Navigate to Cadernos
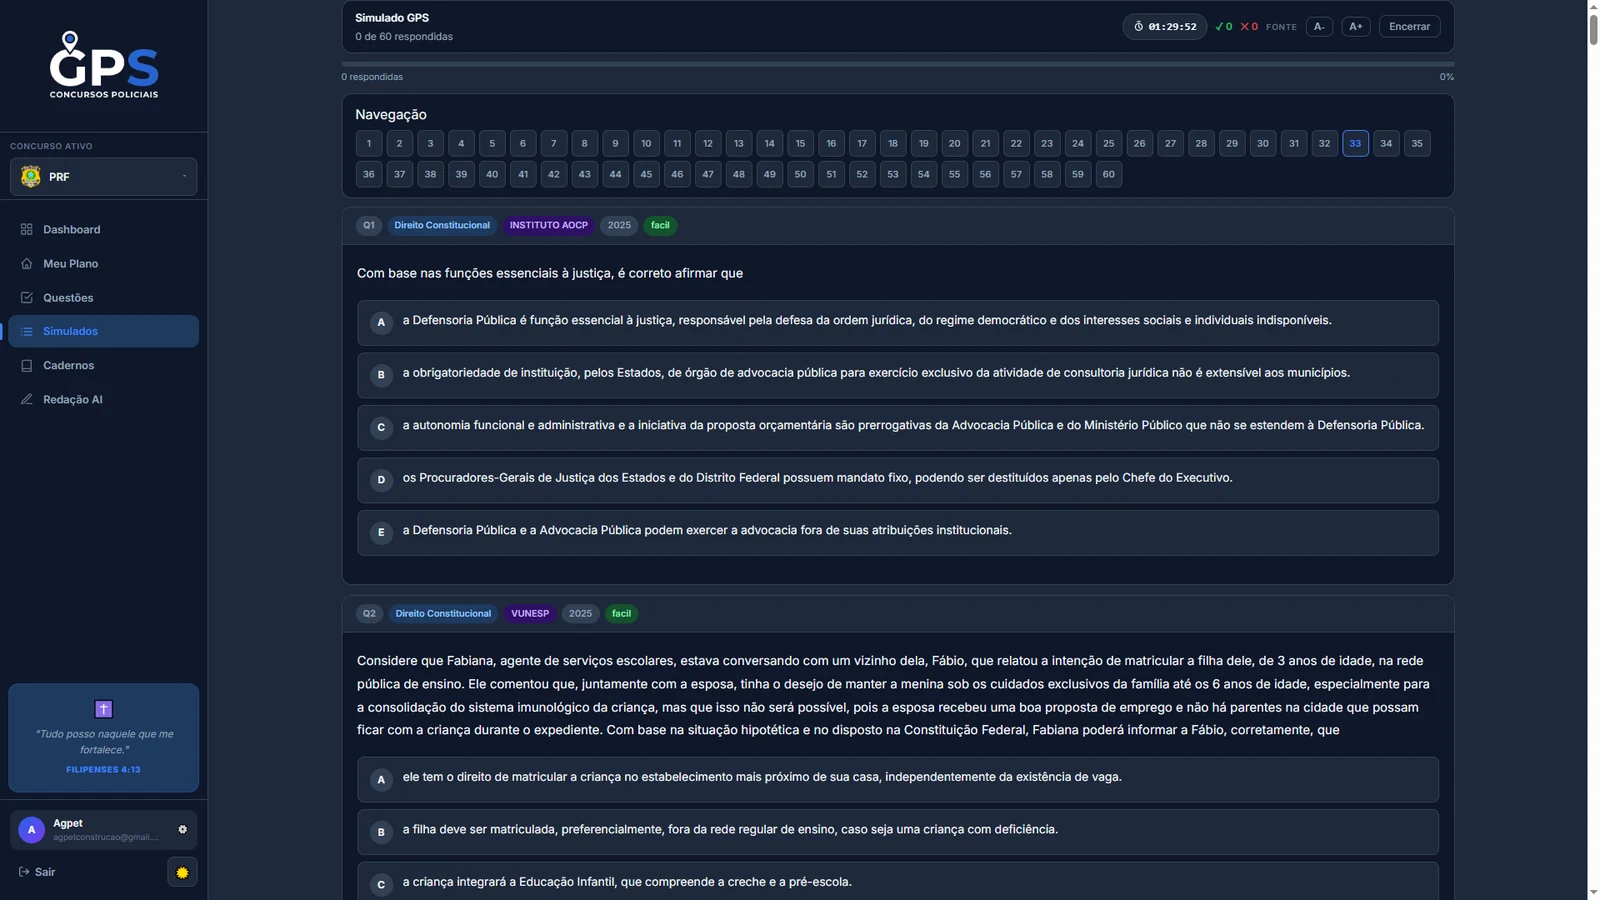 [x=103, y=365]
